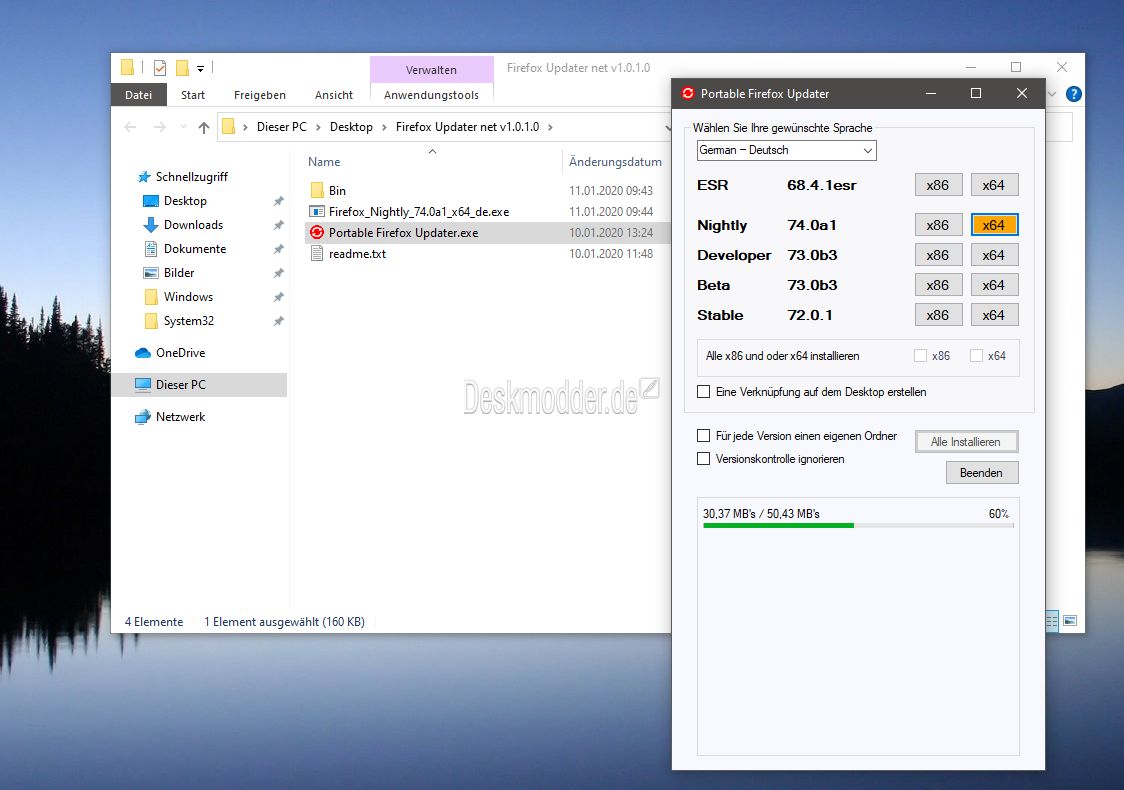Tick the x86 checkbox for installing all

(x=920, y=356)
